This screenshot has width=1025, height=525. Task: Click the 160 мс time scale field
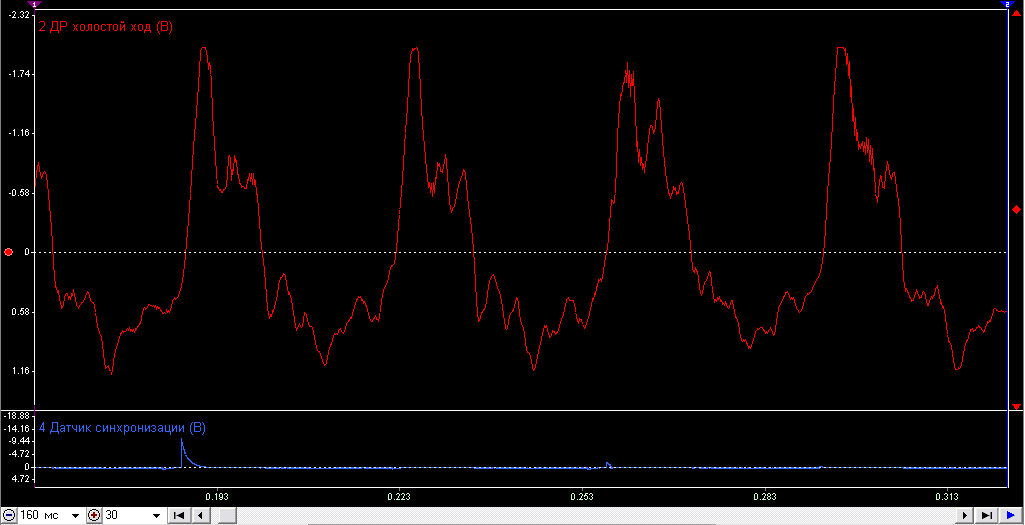tap(44, 516)
